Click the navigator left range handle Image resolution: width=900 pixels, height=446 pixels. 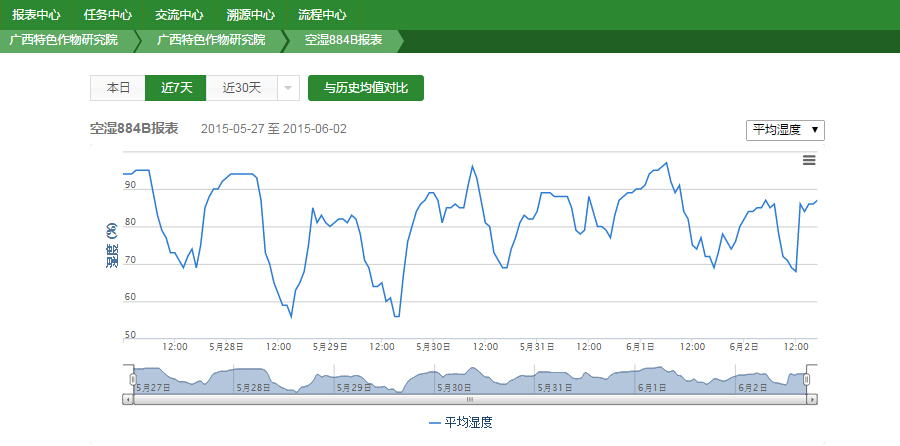click(x=133, y=380)
